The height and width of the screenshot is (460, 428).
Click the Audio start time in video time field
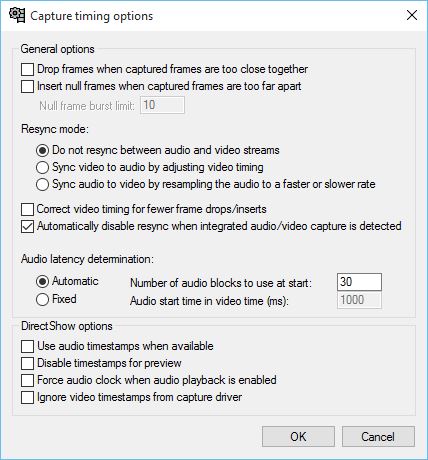pos(359,300)
